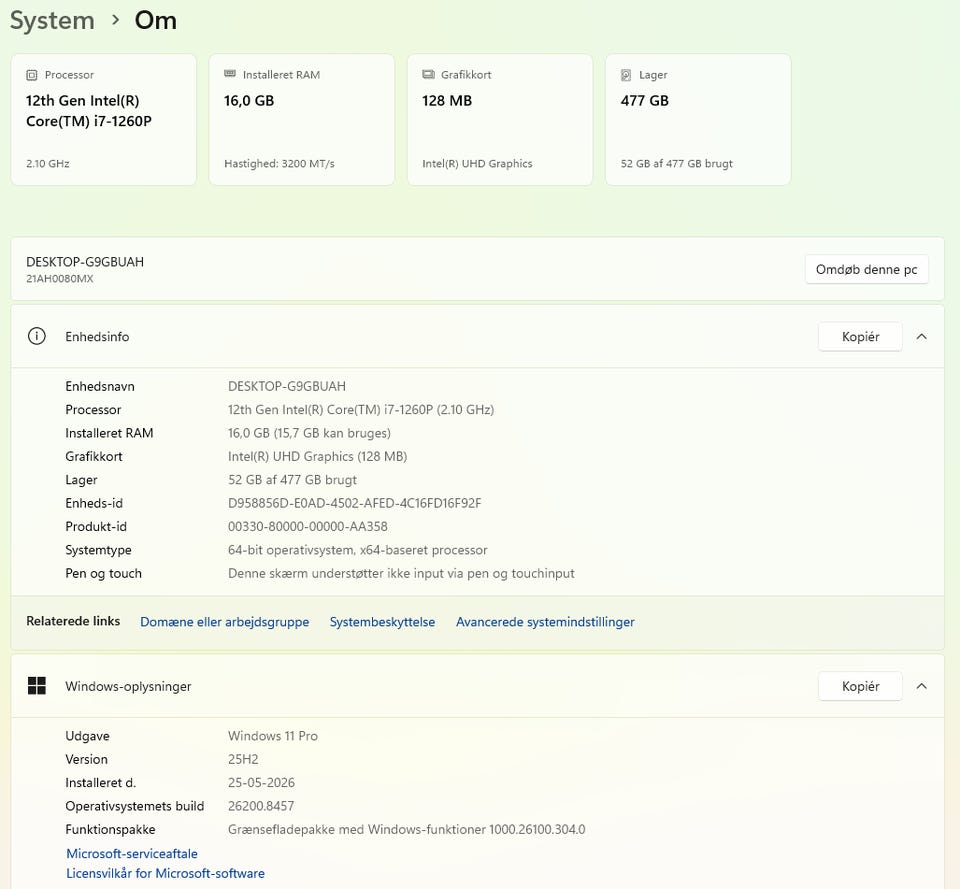Viewport: 960px width, 889px height.
Task: Click Grafikkort value Intel(R) UHD Graphics (128 MB)
Action: coord(317,456)
